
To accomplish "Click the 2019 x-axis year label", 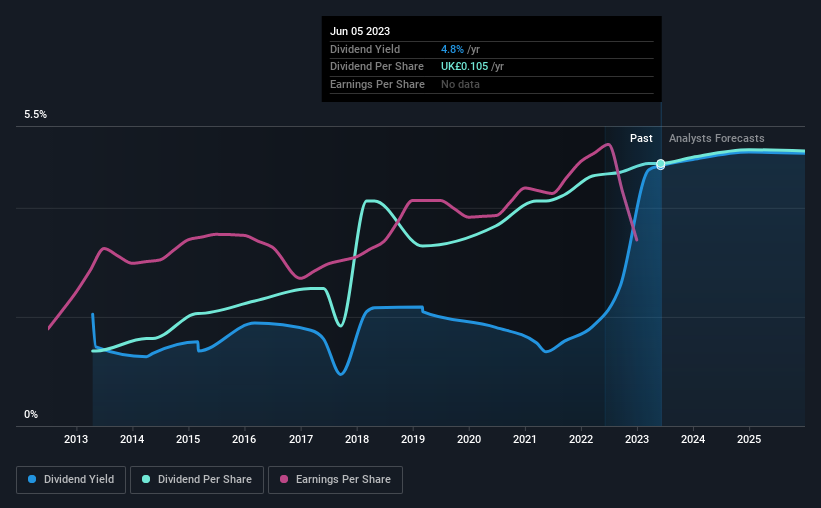I will tap(413, 439).
